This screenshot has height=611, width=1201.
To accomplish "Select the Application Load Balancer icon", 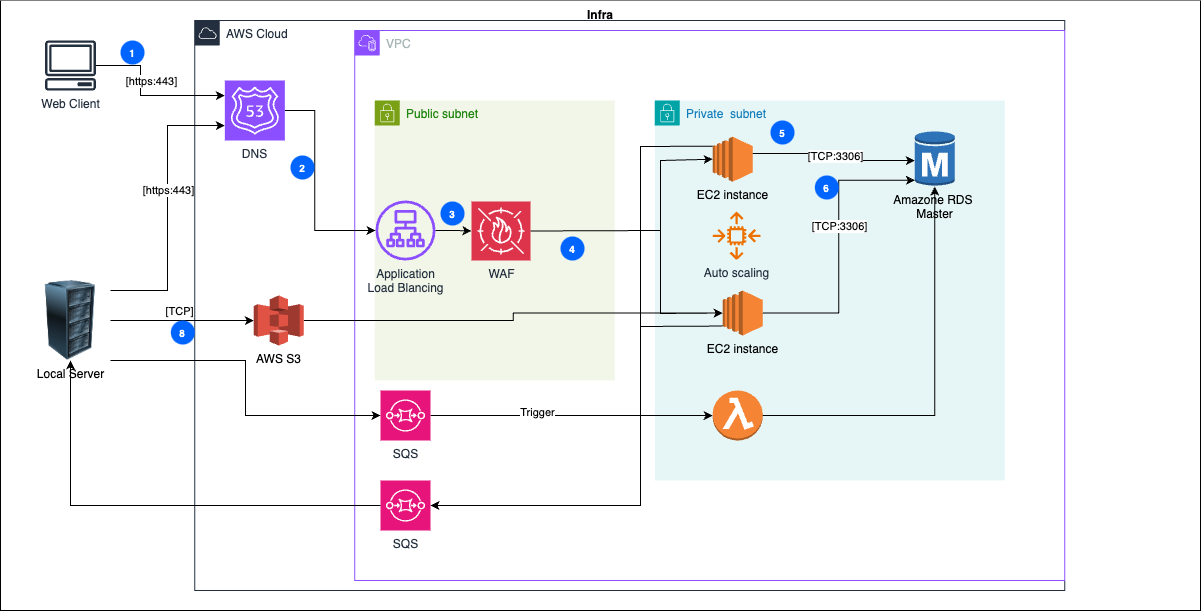I will [x=406, y=231].
